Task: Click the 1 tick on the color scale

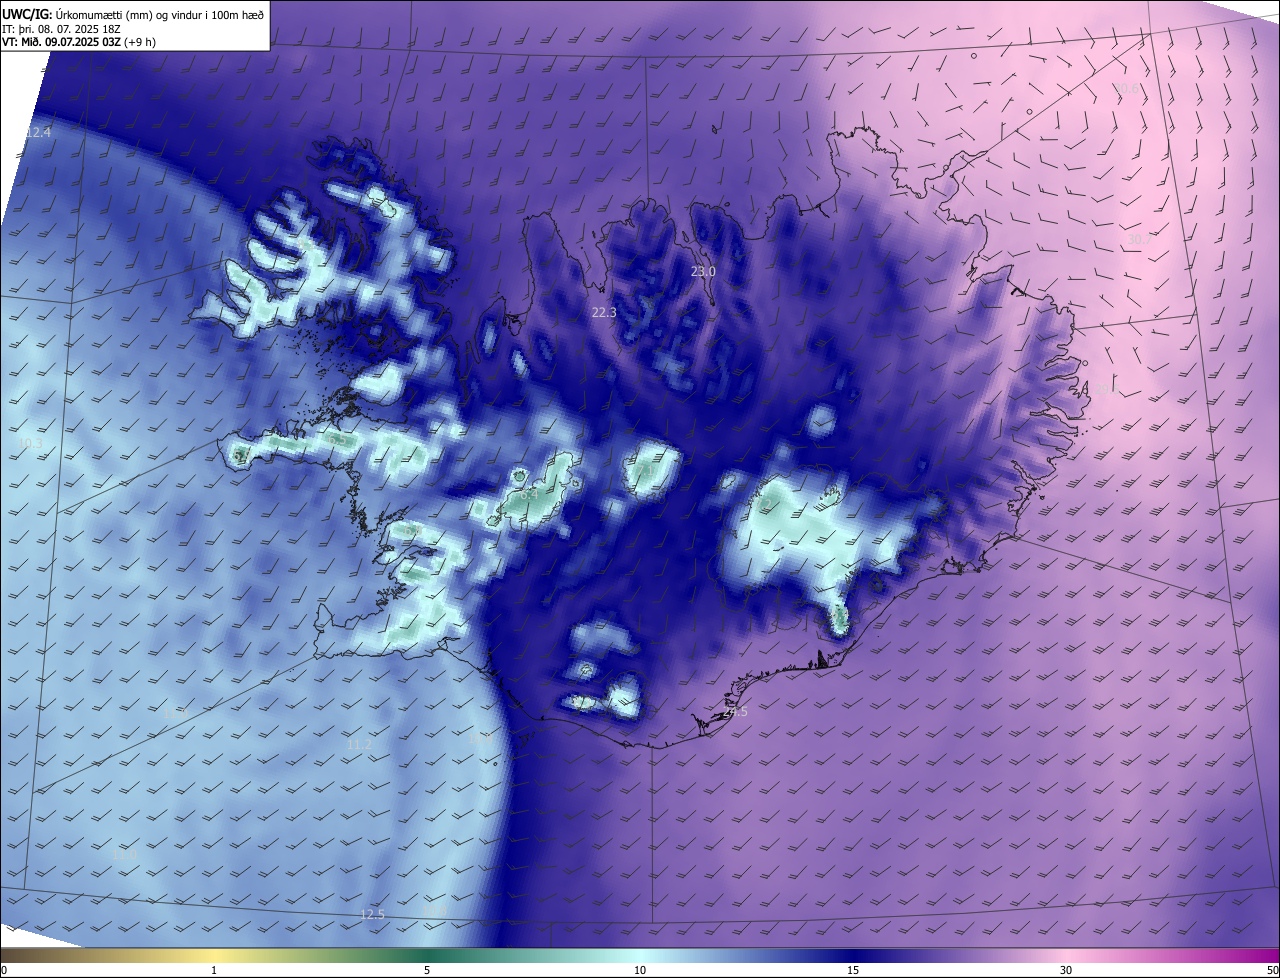Action: click(214, 970)
